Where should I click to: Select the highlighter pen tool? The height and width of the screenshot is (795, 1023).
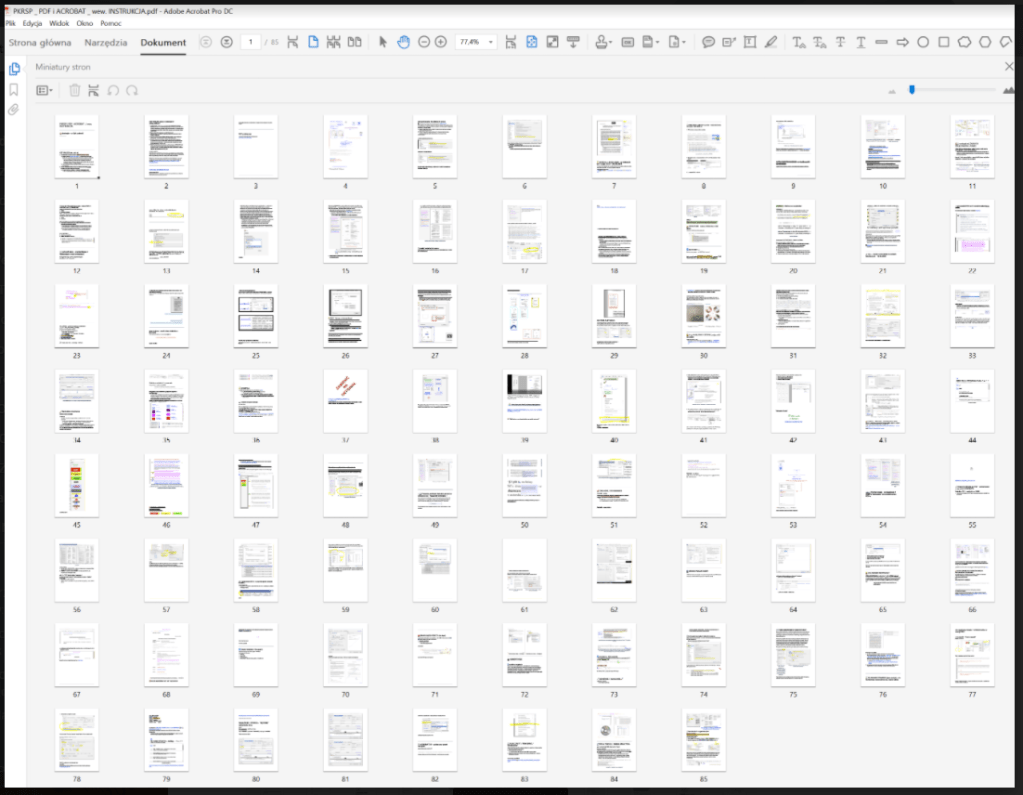[770, 42]
